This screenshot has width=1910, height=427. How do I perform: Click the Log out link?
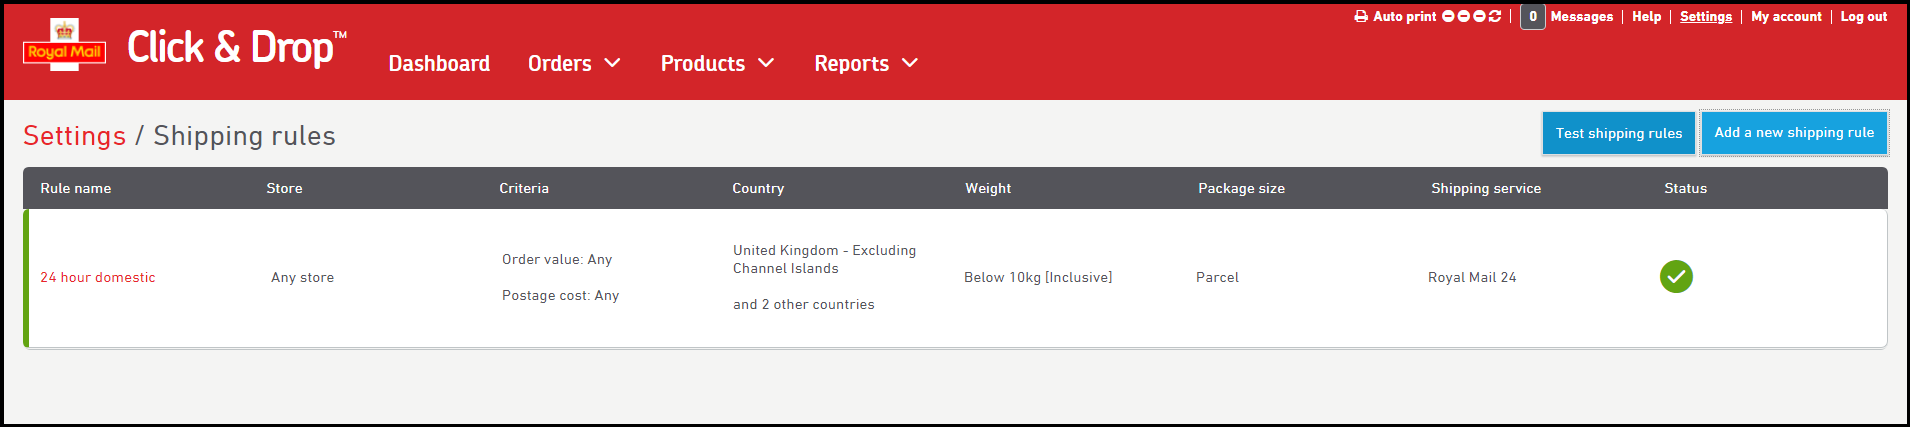coord(1864,17)
